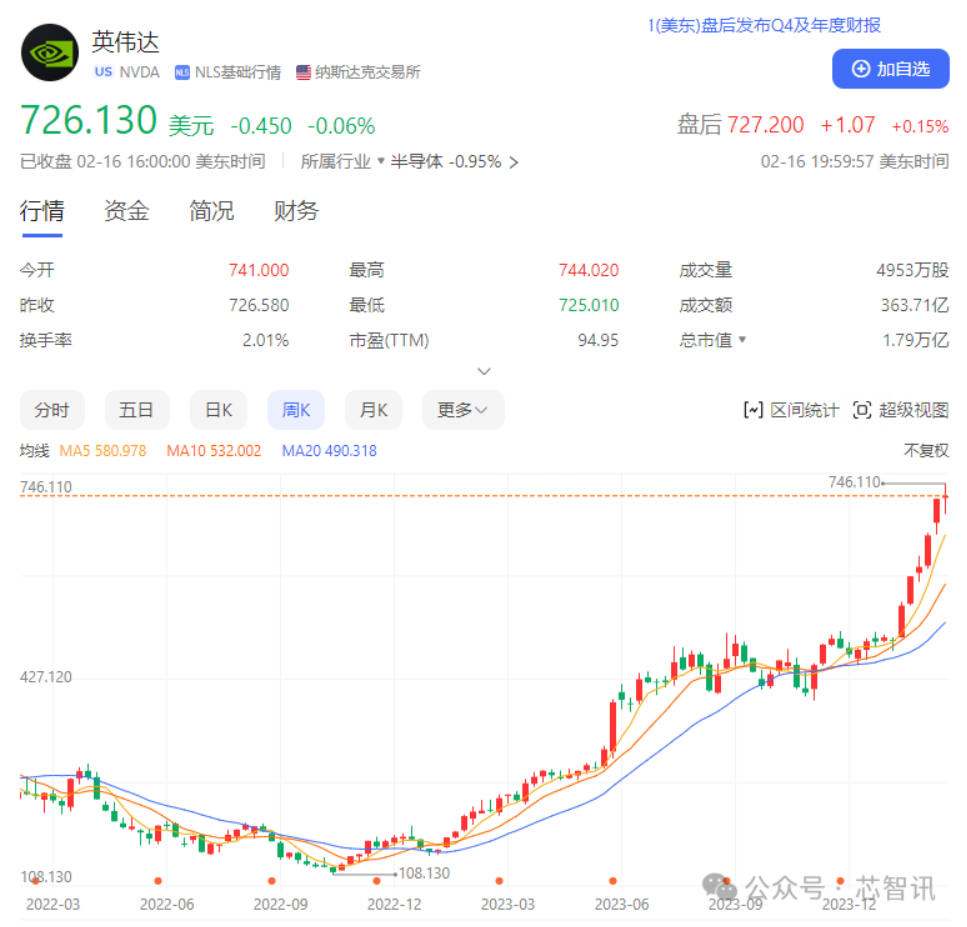967x927 pixels.
Task: Click the 2023-06 date axis label
Action: point(622,905)
